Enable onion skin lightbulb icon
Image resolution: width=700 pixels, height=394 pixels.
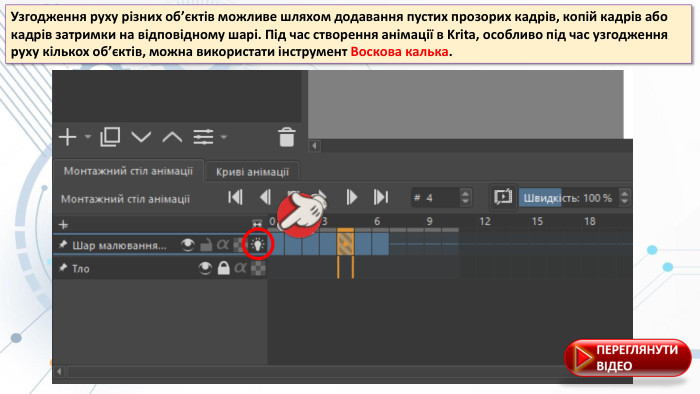click(258, 244)
